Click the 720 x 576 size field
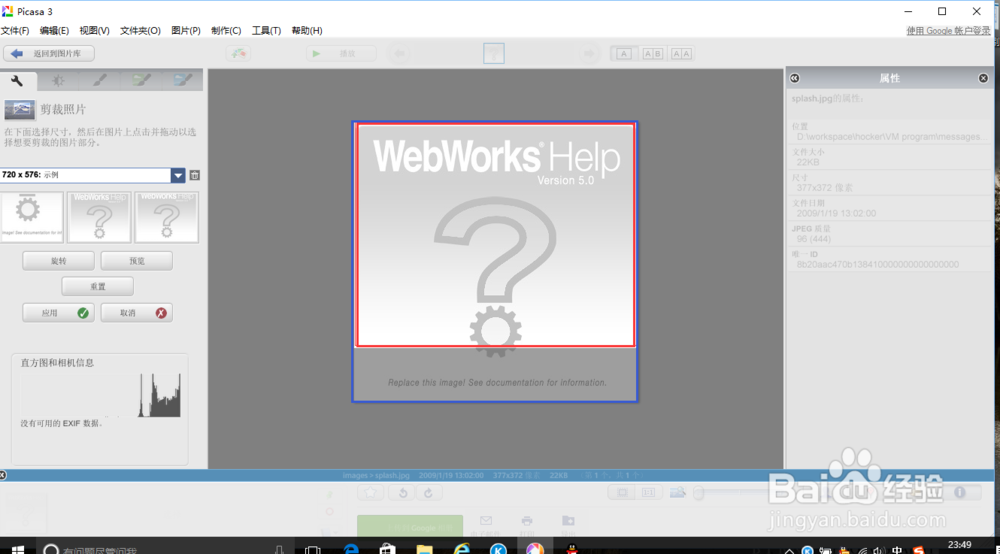This screenshot has width=1000, height=554. 85,175
